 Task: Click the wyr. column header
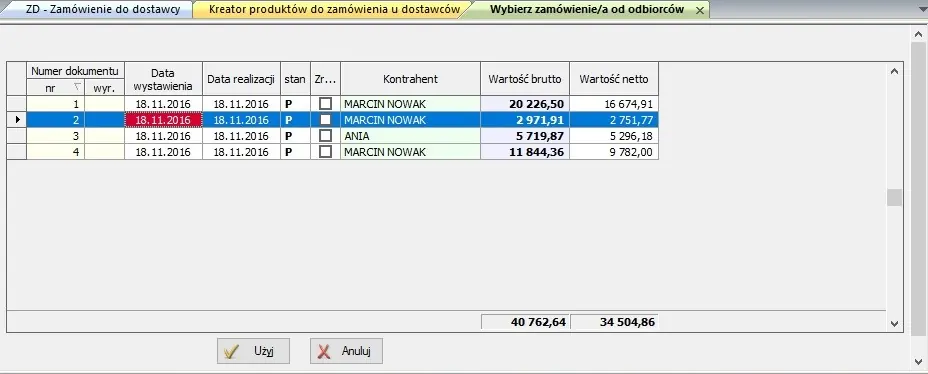[x=104, y=88]
